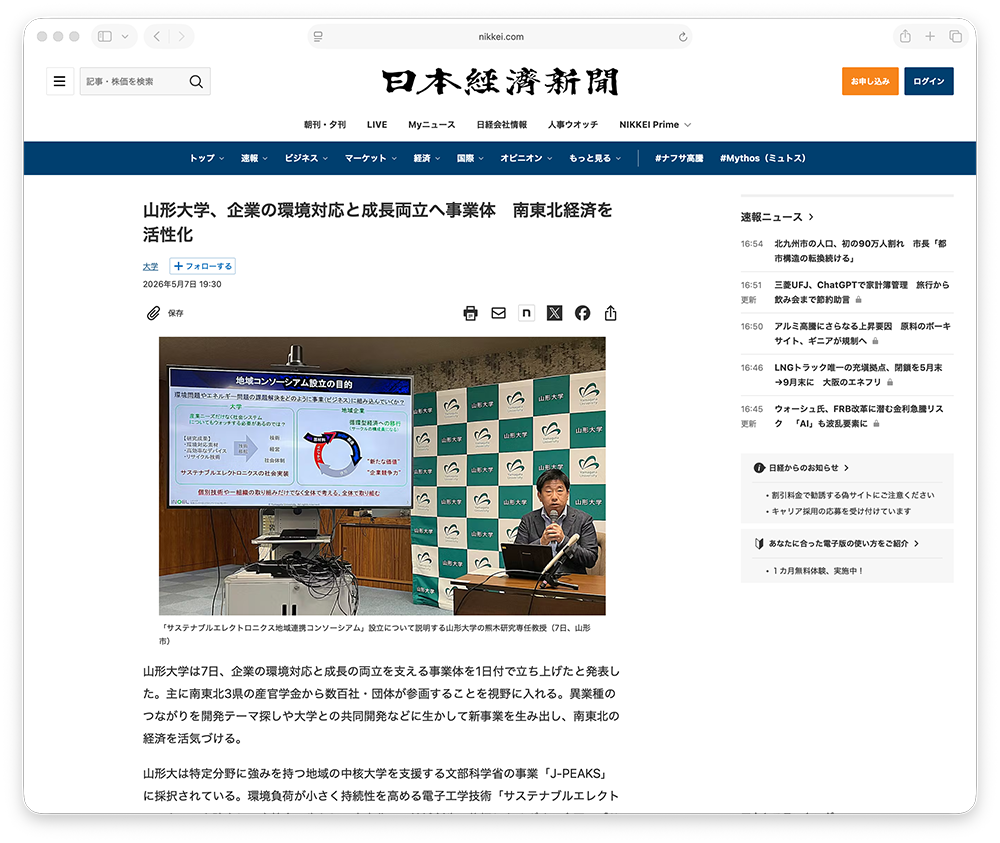Share article on X icon
The width and height of the screenshot is (1000, 843).
tap(554, 313)
